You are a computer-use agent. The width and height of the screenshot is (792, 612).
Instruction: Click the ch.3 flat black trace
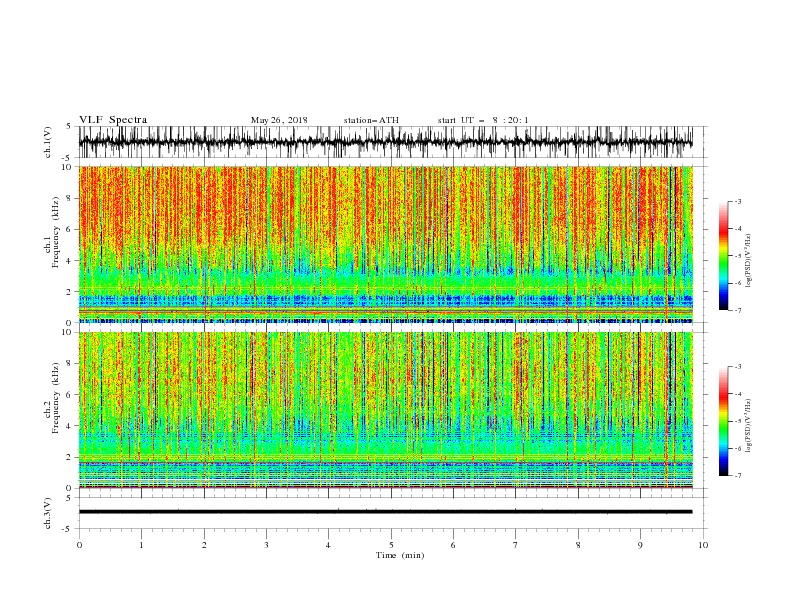coord(385,512)
